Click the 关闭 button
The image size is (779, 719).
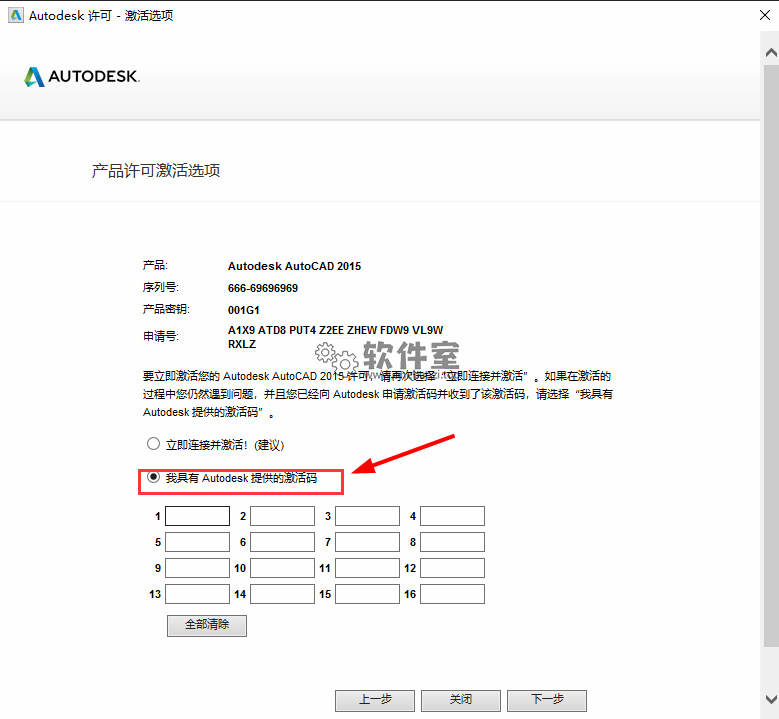461,700
